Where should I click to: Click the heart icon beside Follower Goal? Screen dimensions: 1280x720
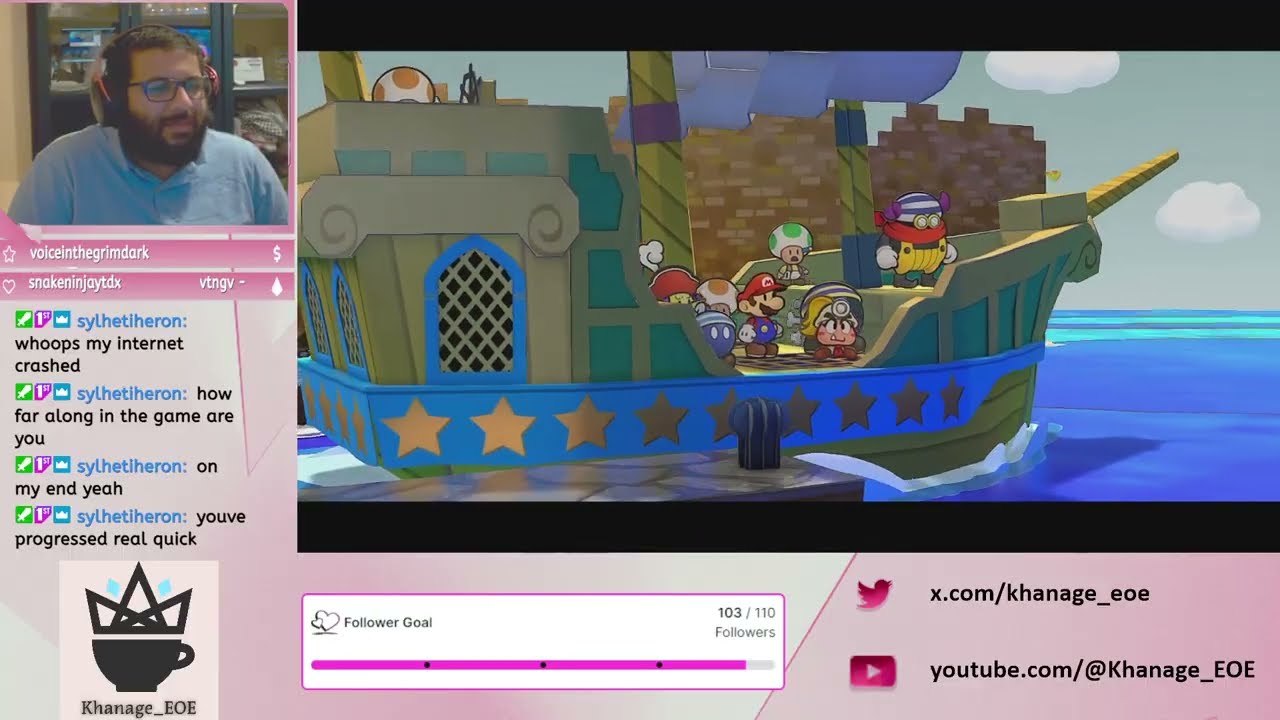pyautogui.click(x=325, y=622)
